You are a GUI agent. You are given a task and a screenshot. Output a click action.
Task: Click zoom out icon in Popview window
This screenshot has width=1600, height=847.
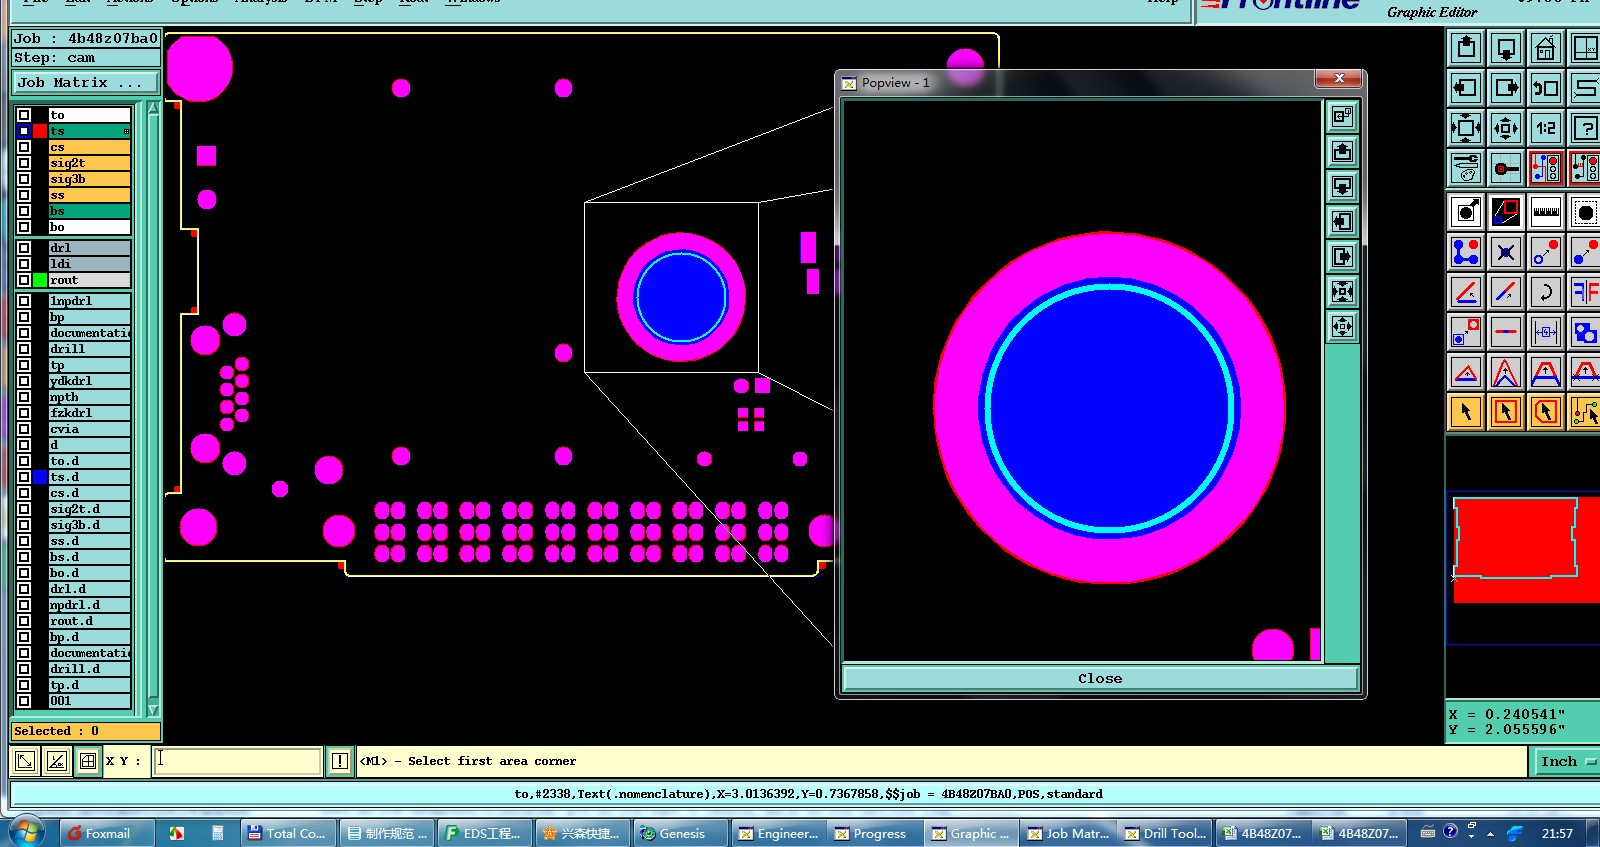tap(1342, 327)
